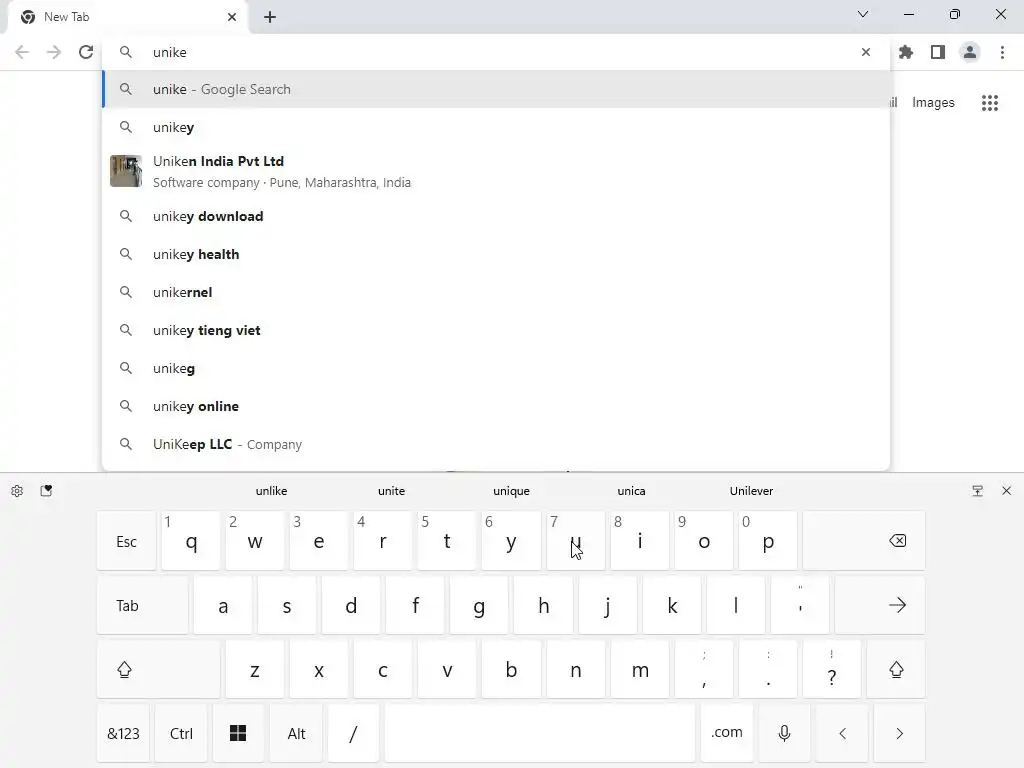The height and width of the screenshot is (768, 1024).
Task: Tap the backspace key
Action: click(x=864, y=541)
